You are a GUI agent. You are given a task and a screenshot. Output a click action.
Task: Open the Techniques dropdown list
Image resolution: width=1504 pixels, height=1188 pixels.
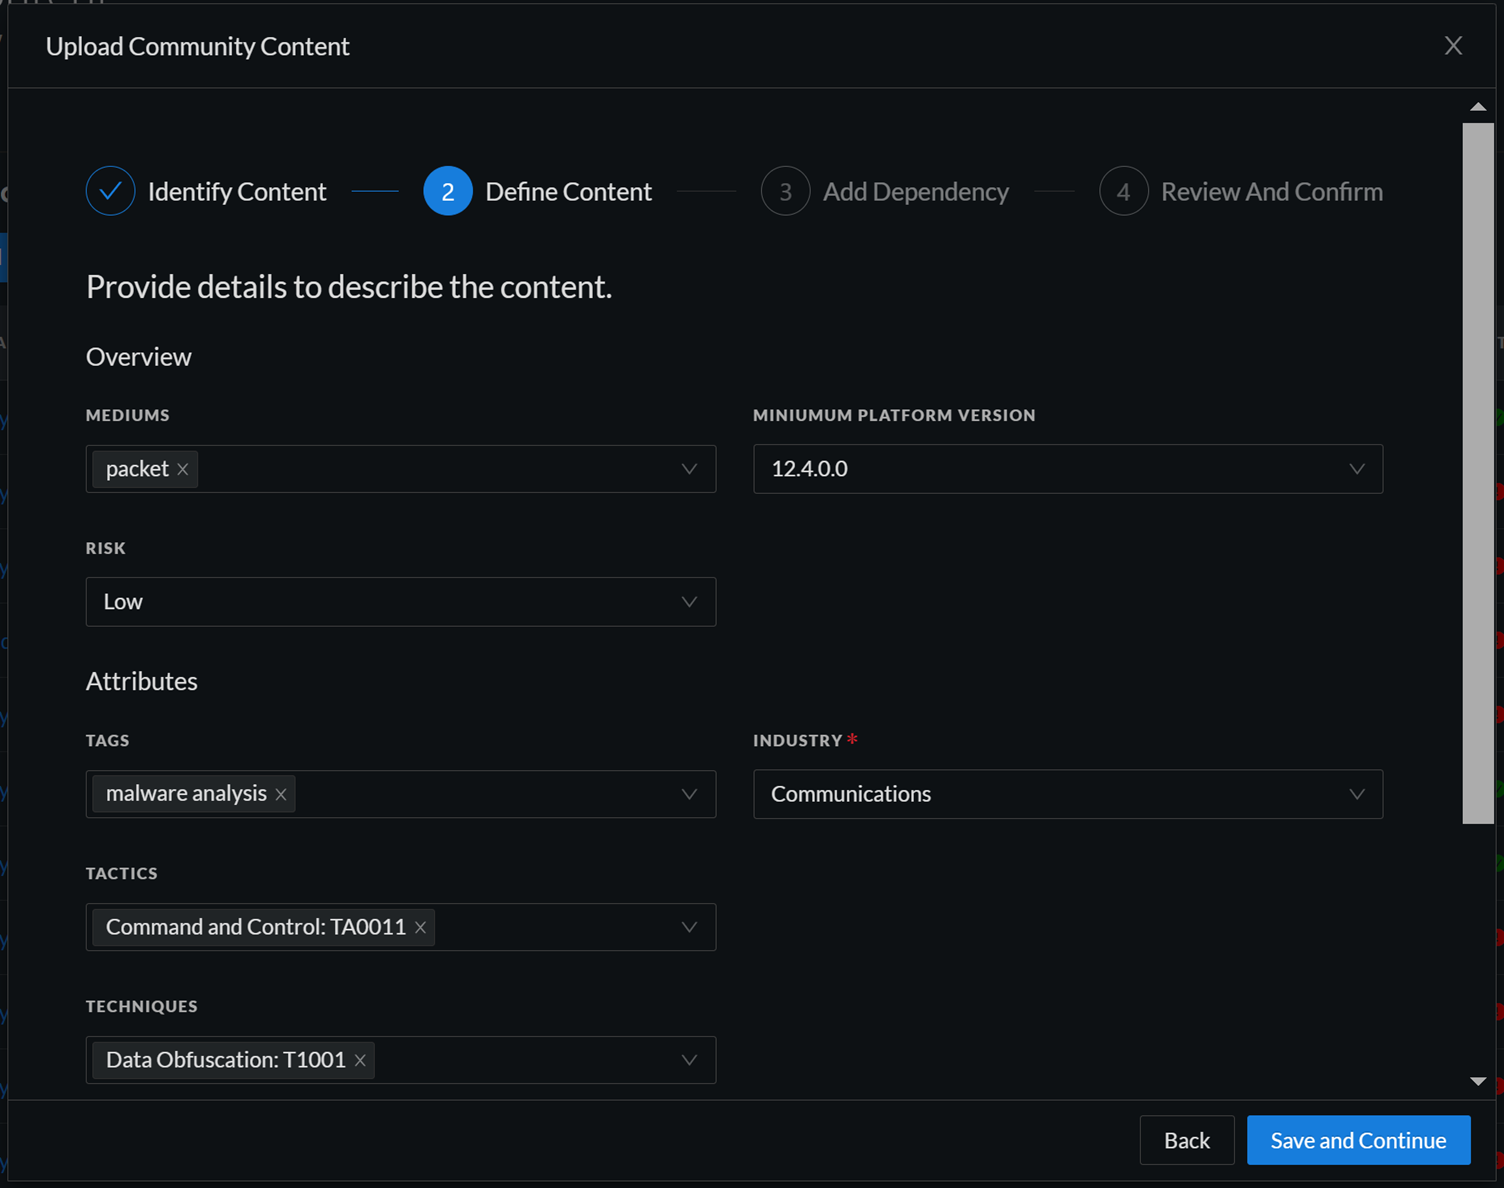pyautogui.click(x=689, y=1060)
